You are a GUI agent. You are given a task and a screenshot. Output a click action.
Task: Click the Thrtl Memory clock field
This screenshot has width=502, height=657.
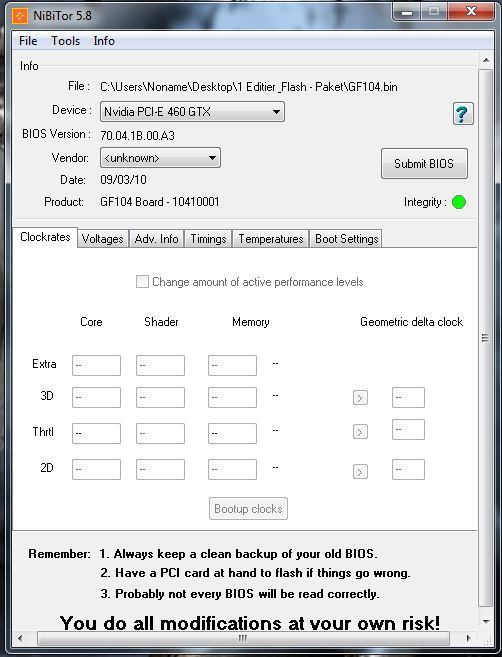[x=232, y=433]
